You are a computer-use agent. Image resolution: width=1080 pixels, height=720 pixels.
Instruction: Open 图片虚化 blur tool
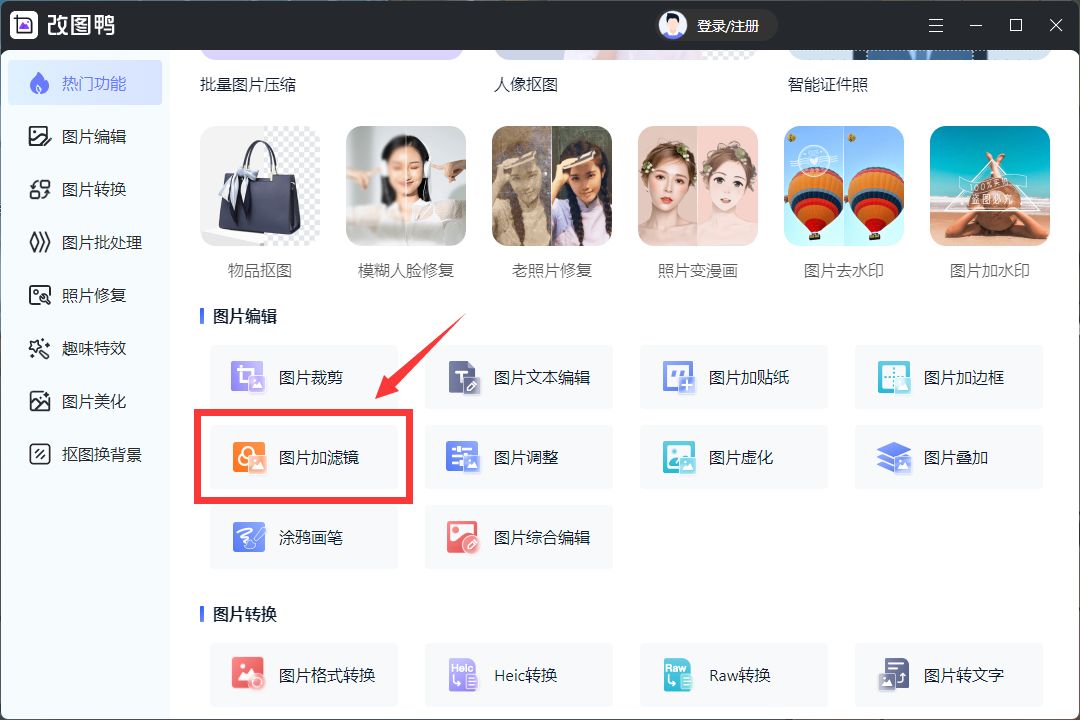point(733,457)
